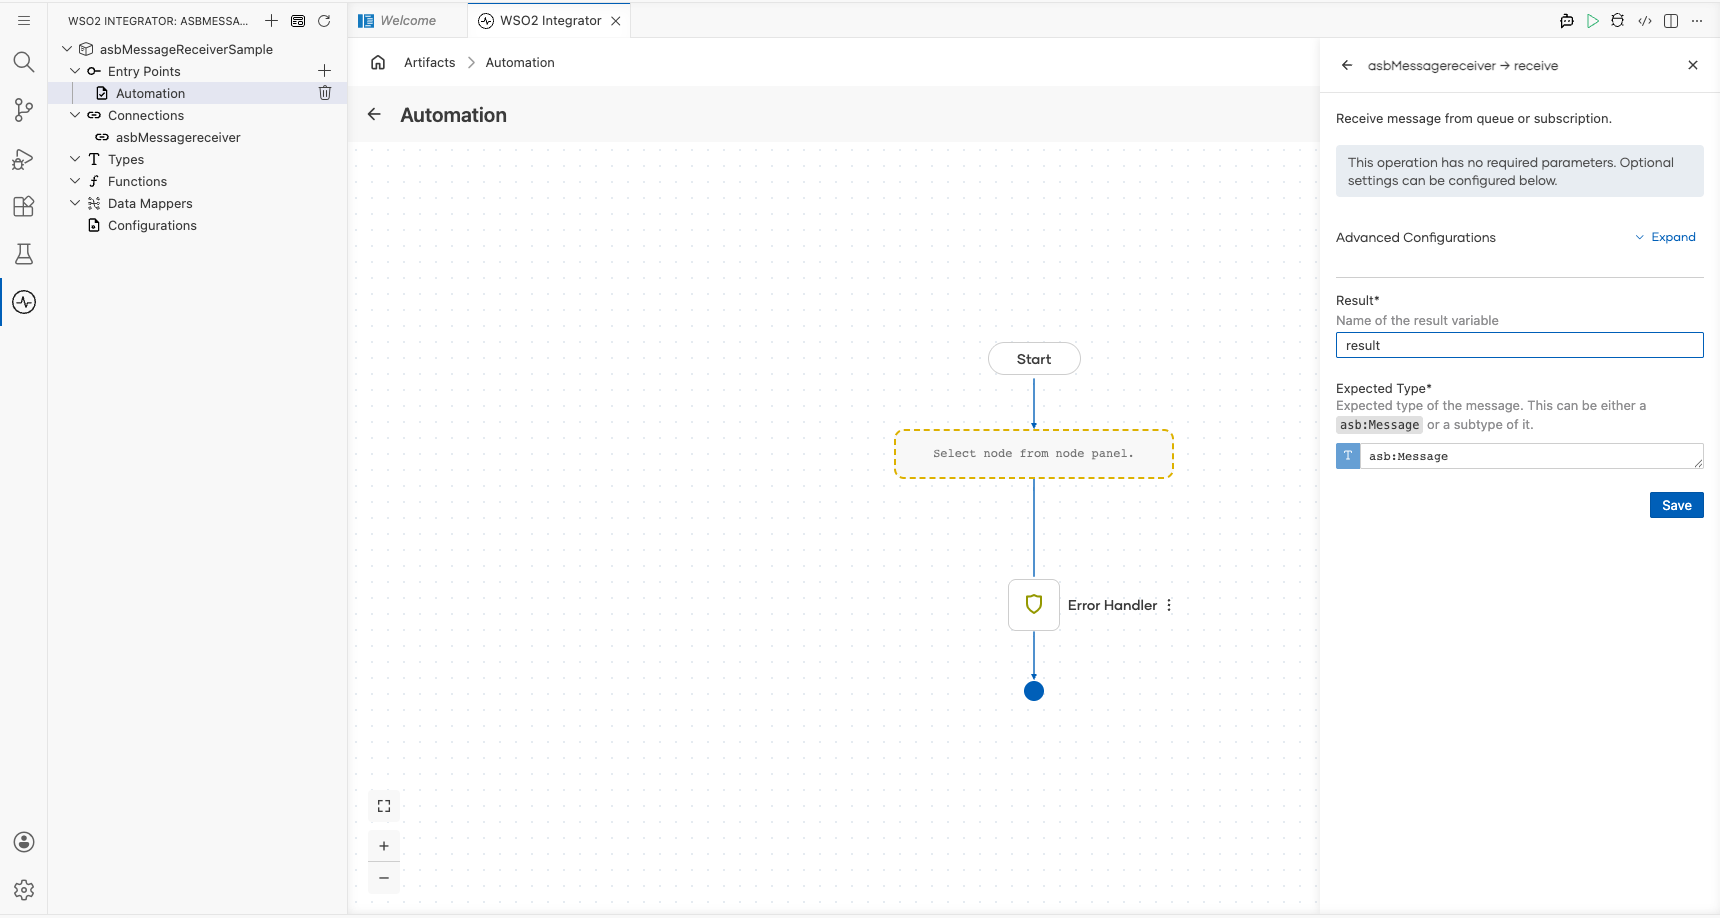Switch to the Welcome tab
This screenshot has height=918, width=1720.
pos(407,20)
